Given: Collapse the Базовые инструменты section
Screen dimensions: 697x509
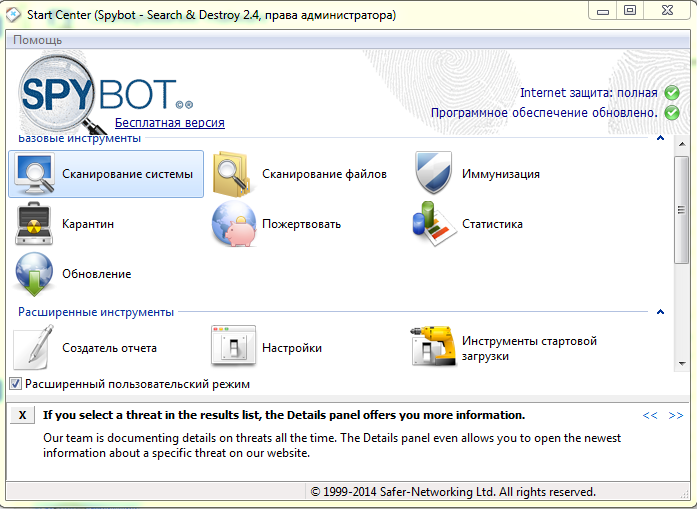Looking at the screenshot, I should (660, 138).
